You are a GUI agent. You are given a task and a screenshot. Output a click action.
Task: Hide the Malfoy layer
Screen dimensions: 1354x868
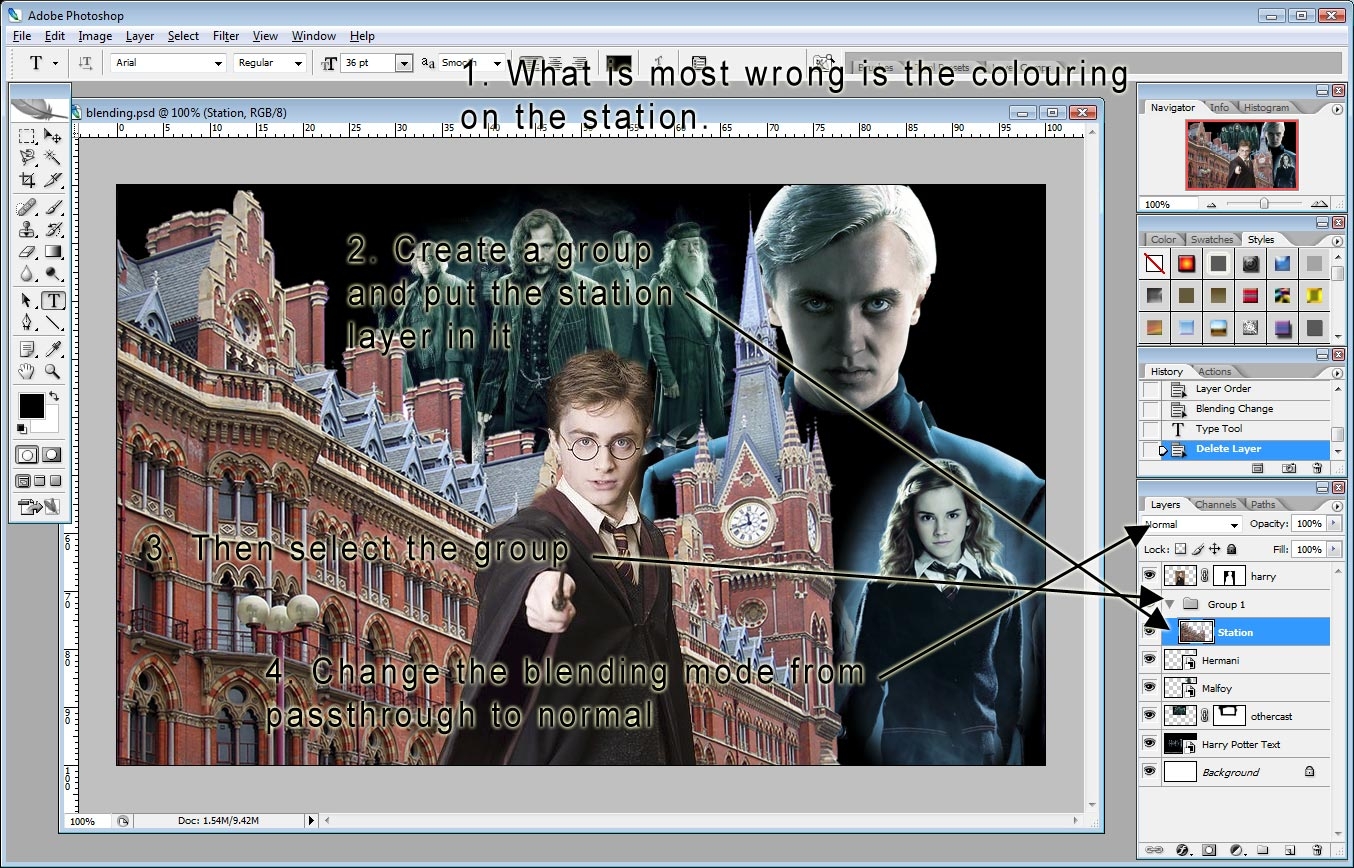[x=1149, y=688]
